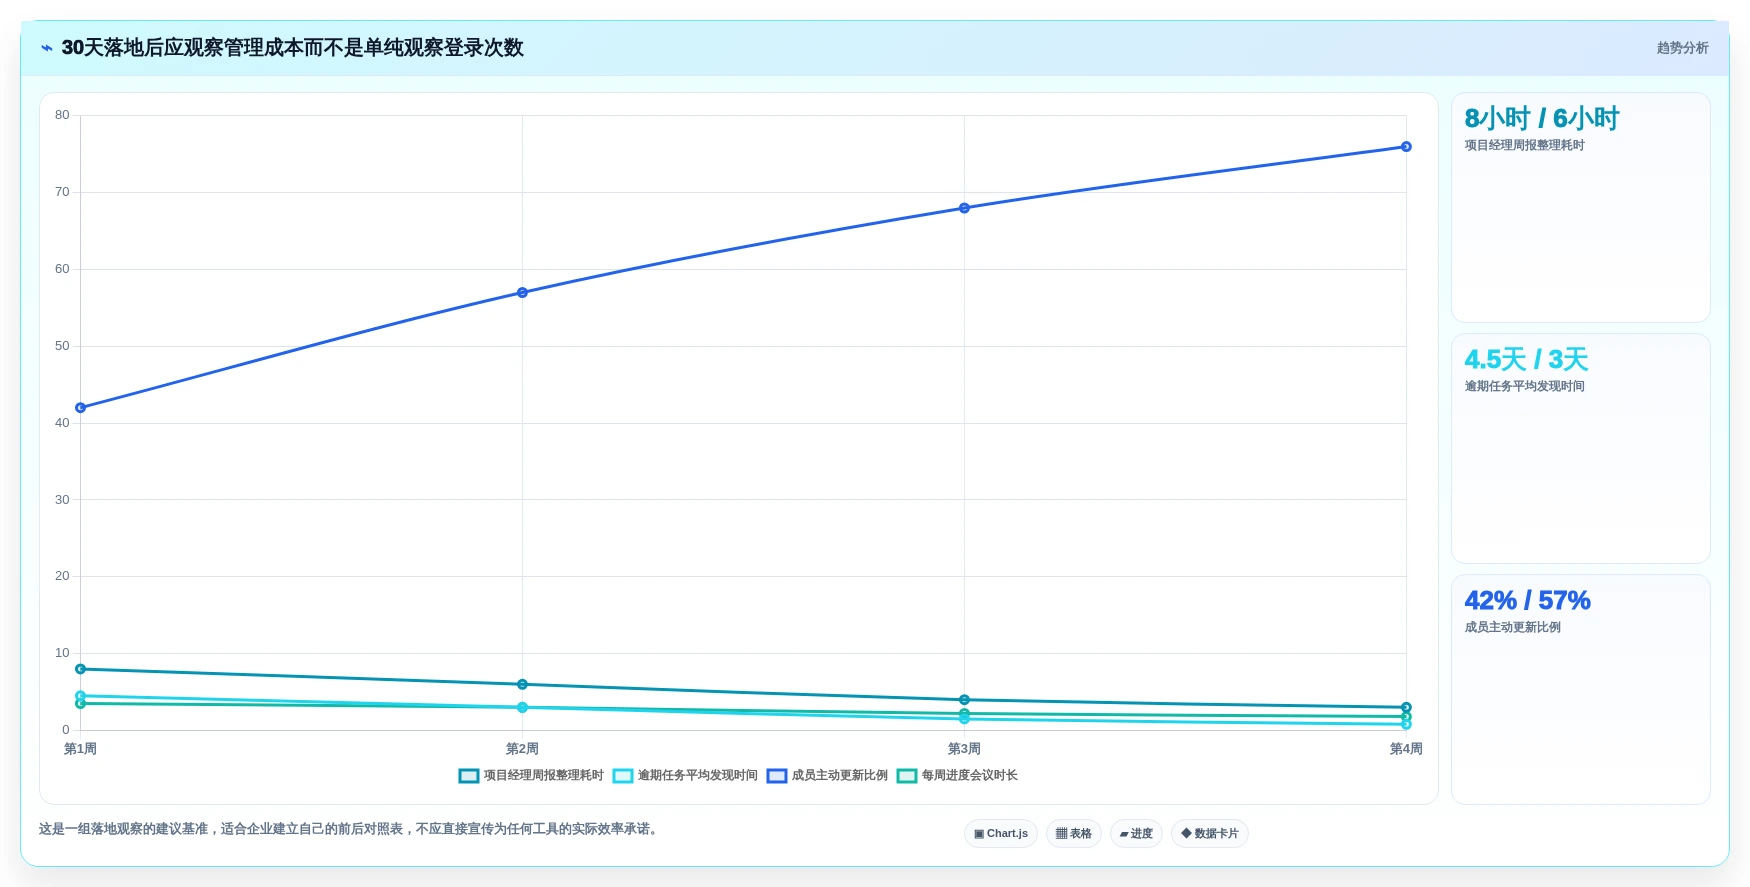Image resolution: width=1750 pixels, height=887 pixels.
Task: Click the 数据卡片 tag chip
Action: pyautogui.click(x=1210, y=833)
